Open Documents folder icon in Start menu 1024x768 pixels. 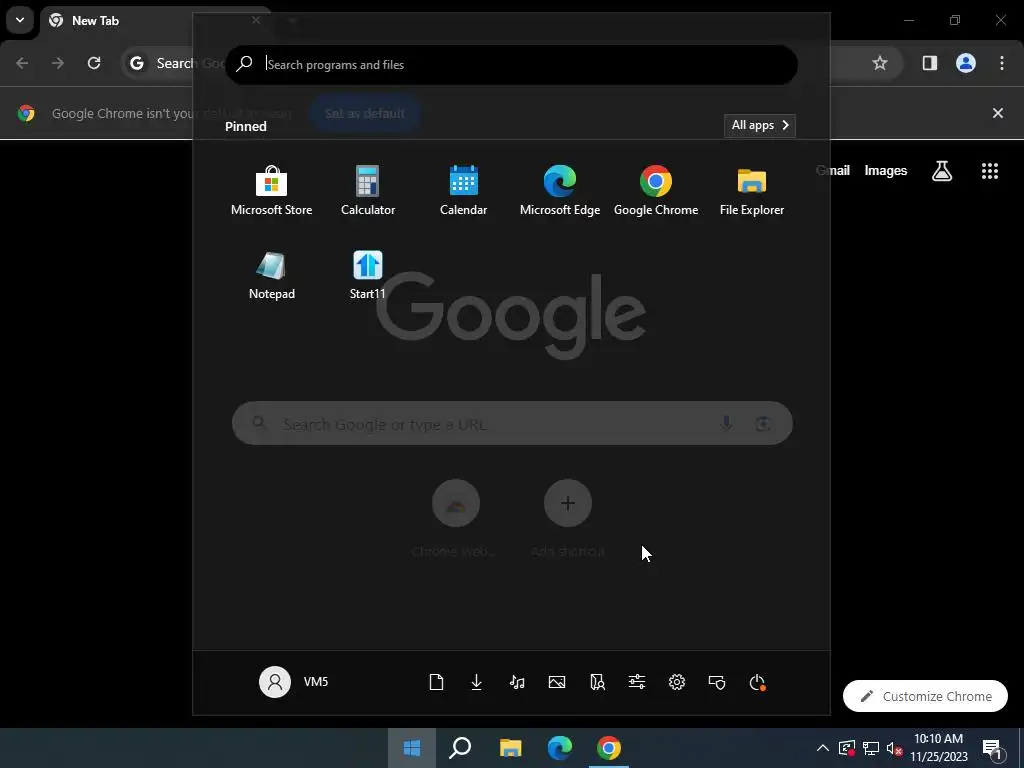coord(436,682)
